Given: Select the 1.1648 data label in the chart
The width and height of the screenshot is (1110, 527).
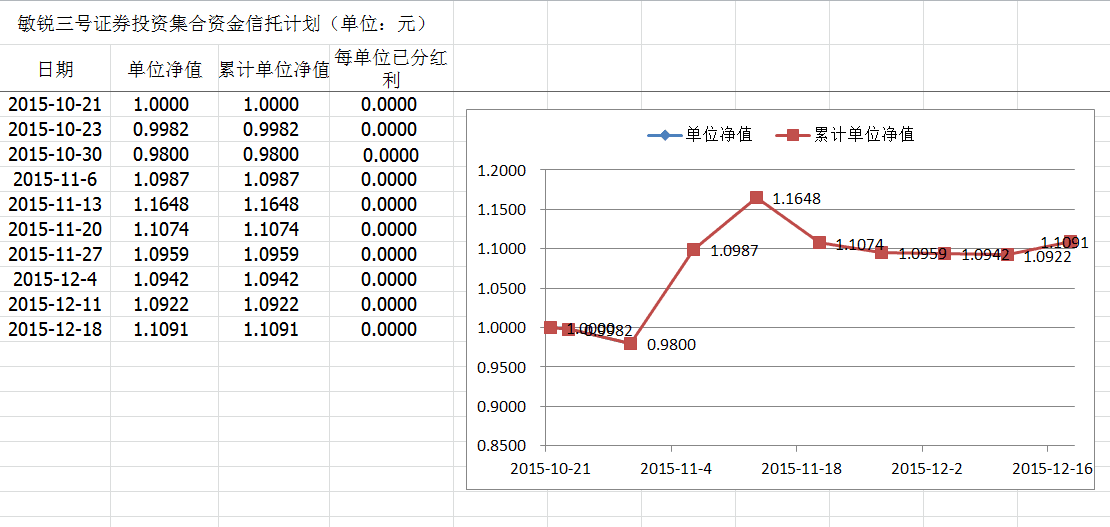Looking at the screenshot, I should point(796,199).
